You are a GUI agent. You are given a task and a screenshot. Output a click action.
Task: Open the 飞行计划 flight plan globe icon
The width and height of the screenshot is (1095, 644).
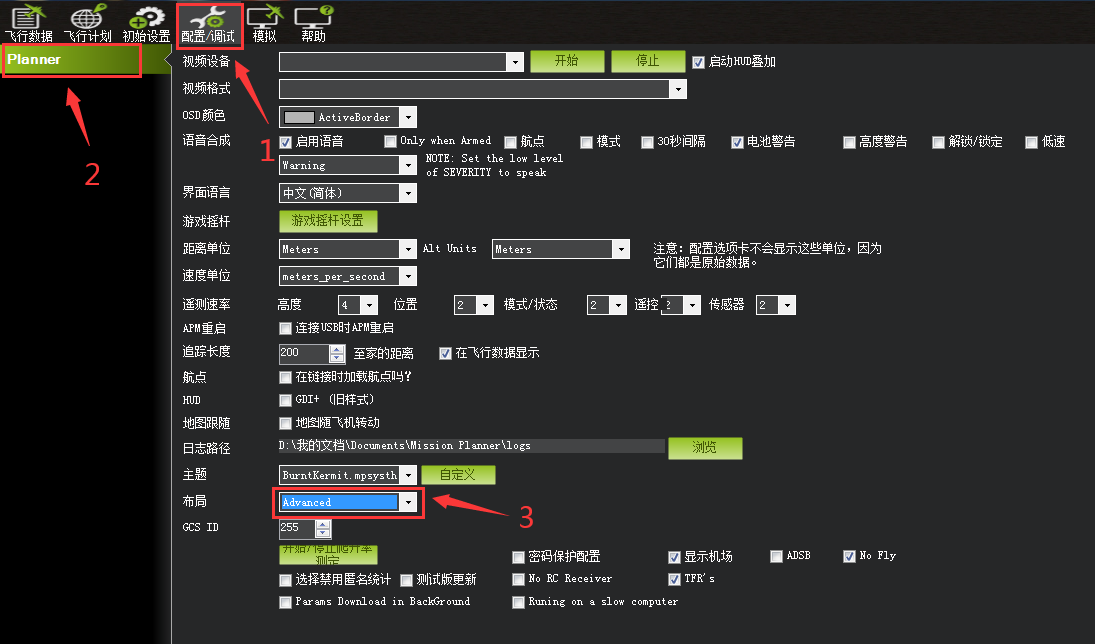tap(87, 17)
